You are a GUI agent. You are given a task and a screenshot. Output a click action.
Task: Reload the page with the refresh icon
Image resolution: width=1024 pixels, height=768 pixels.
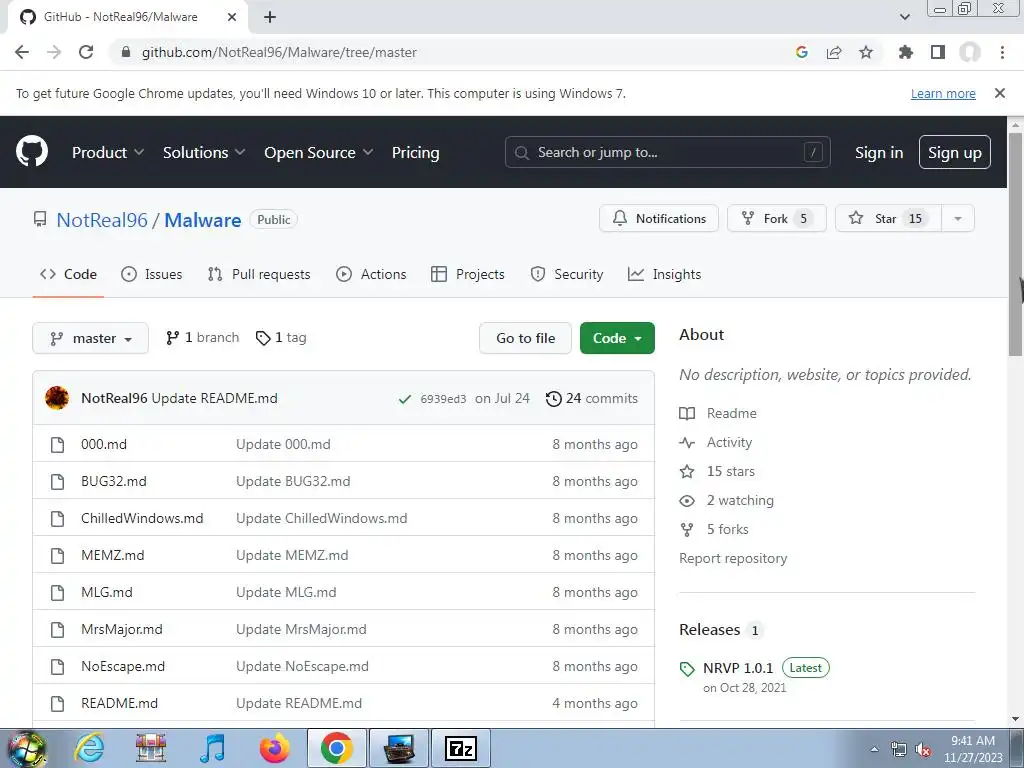pyautogui.click(x=86, y=52)
